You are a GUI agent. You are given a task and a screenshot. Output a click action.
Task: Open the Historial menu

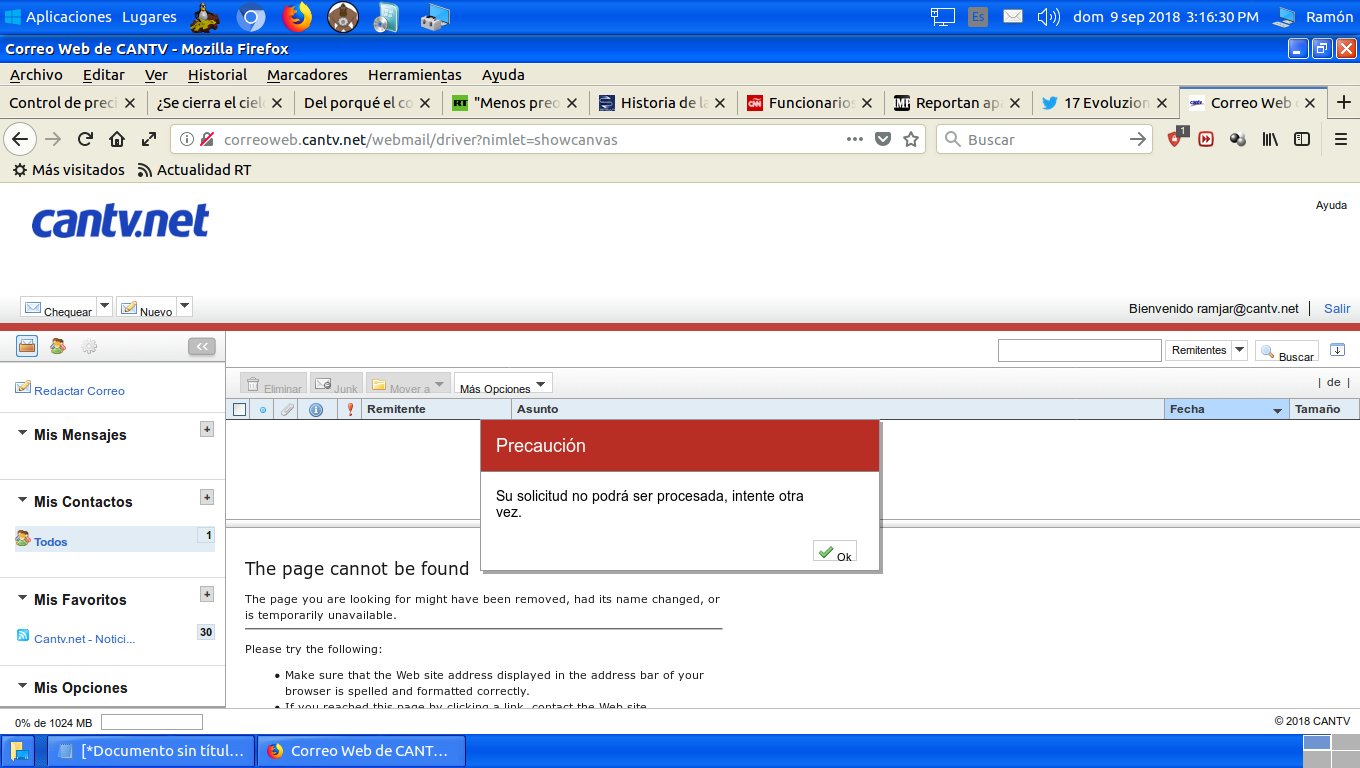click(217, 75)
